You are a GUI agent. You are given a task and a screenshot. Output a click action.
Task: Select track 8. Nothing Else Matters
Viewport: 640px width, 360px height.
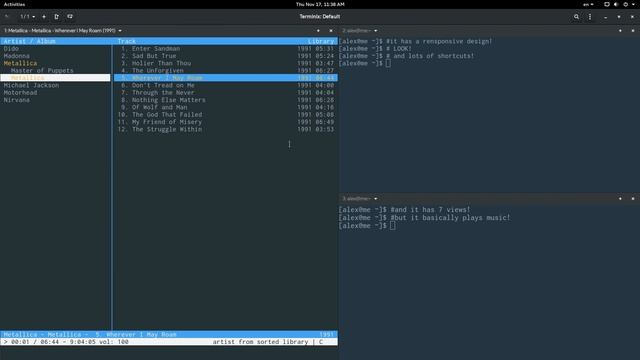coord(226,100)
